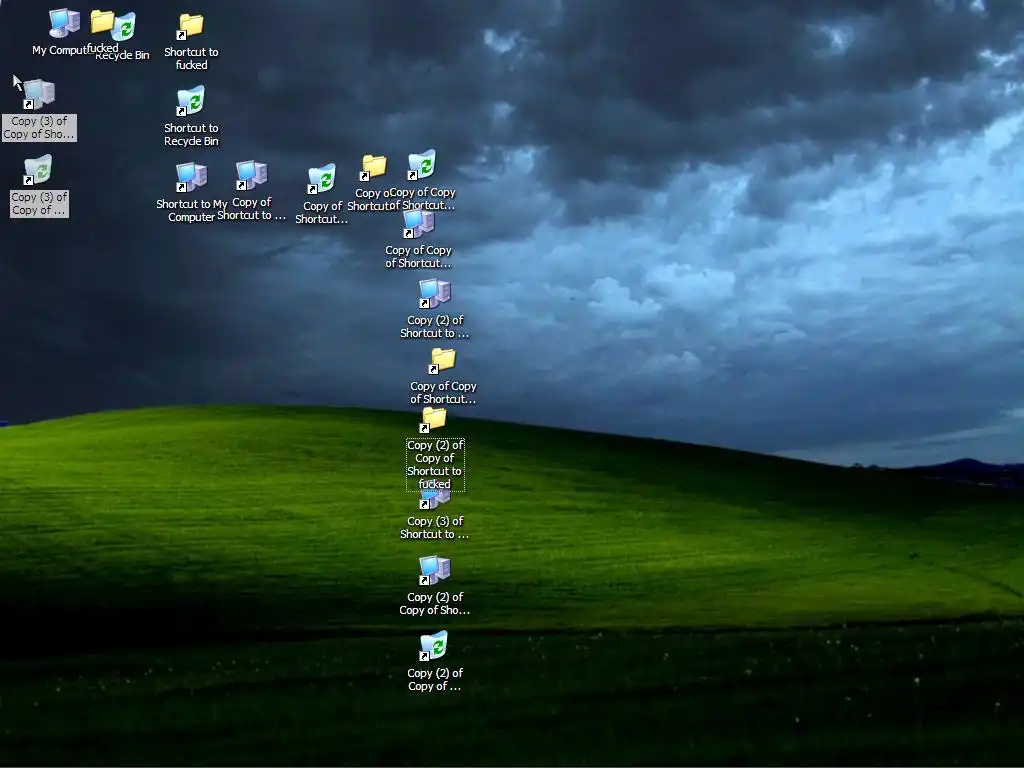This screenshot has width=1024, height=768.
Task: Select the 'Shortcut to Recycle Bin' icon
Action: 191,102
